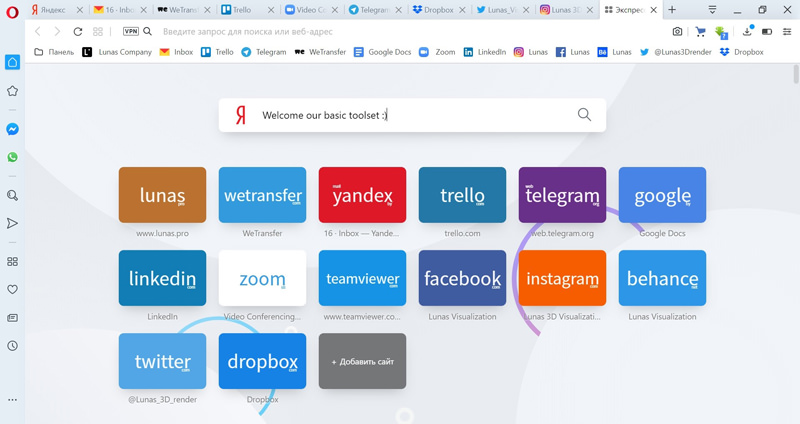Switch to the 16 · Inbox tab
The image size is (800, 424).
click(120, 10)
